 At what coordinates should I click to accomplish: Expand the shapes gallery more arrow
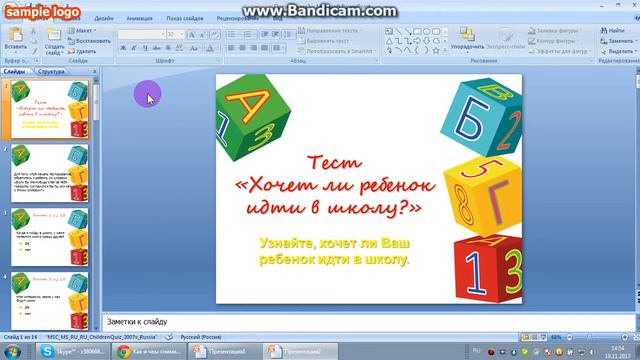click(445, 51)
